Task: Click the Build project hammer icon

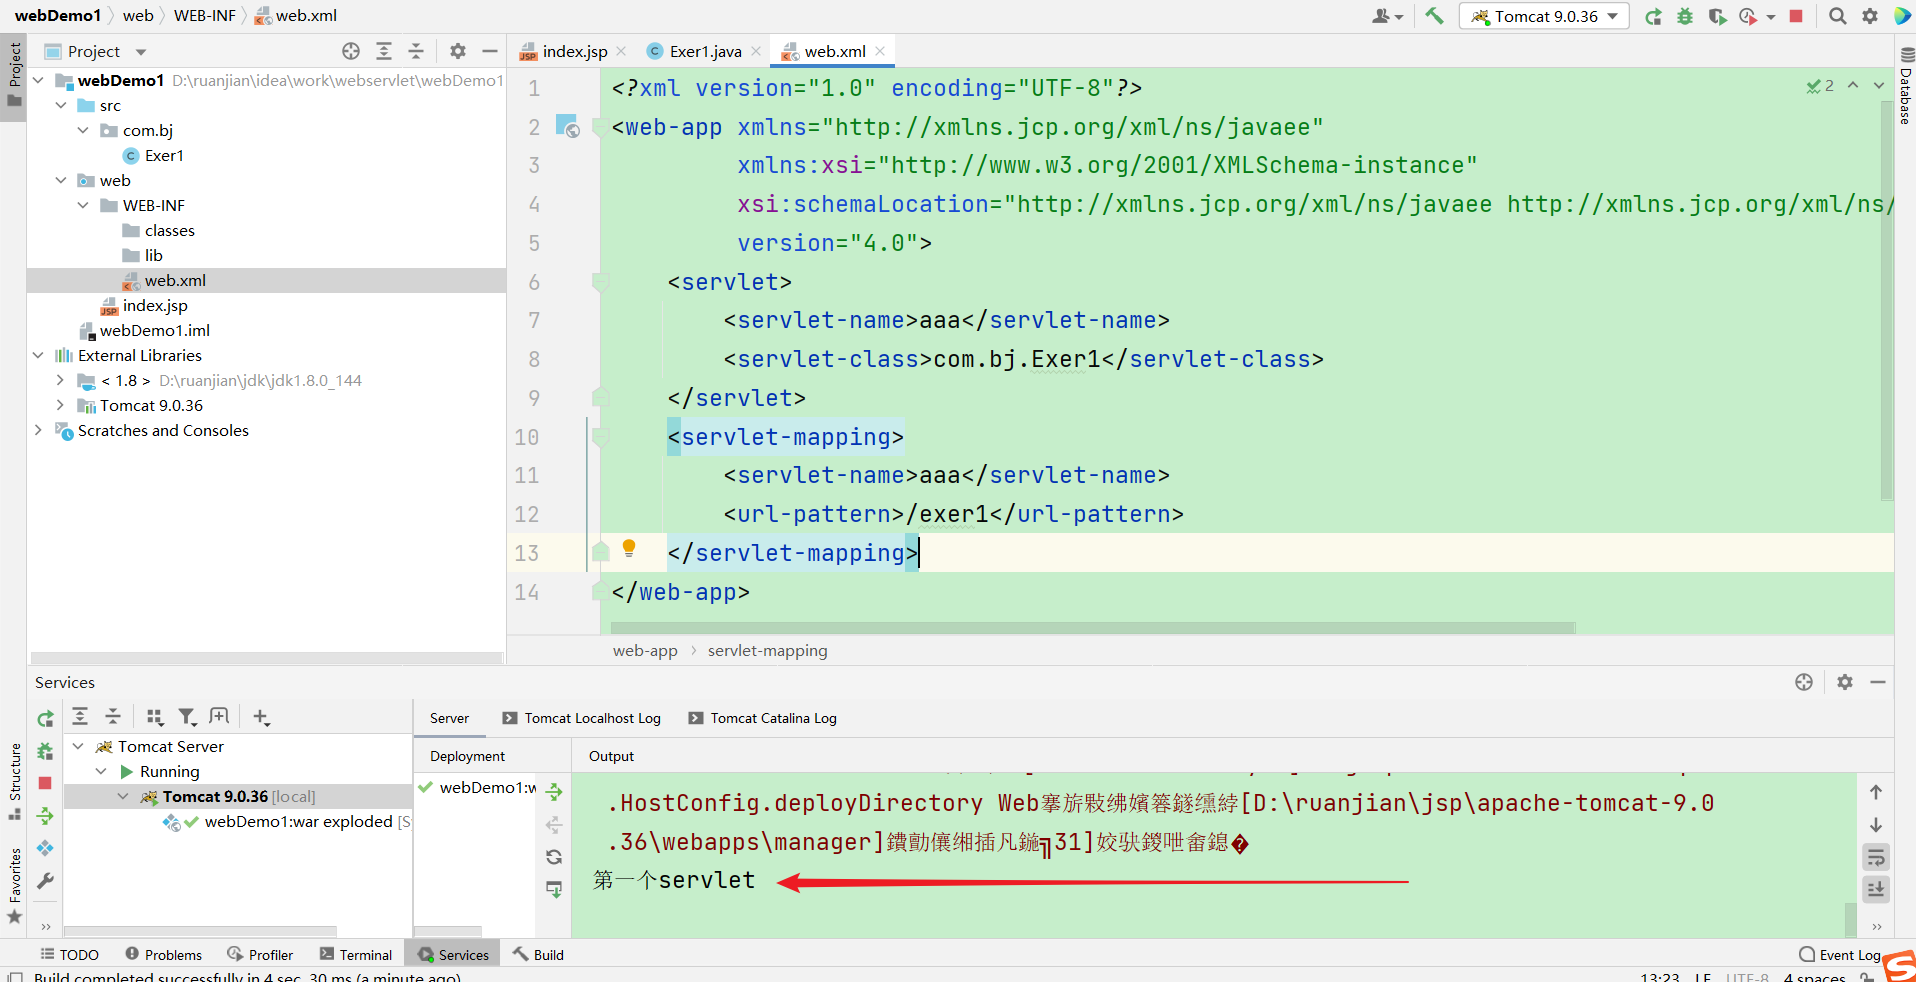Action: (1435, 16)
